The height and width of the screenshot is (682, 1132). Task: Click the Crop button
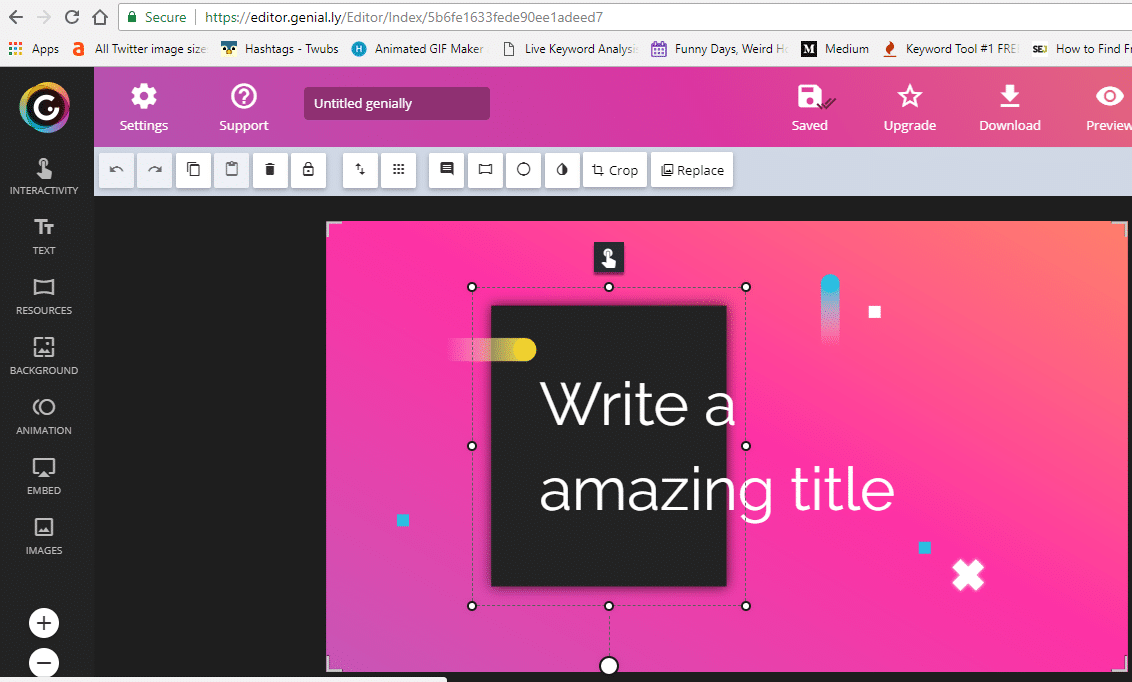[615, 170]
